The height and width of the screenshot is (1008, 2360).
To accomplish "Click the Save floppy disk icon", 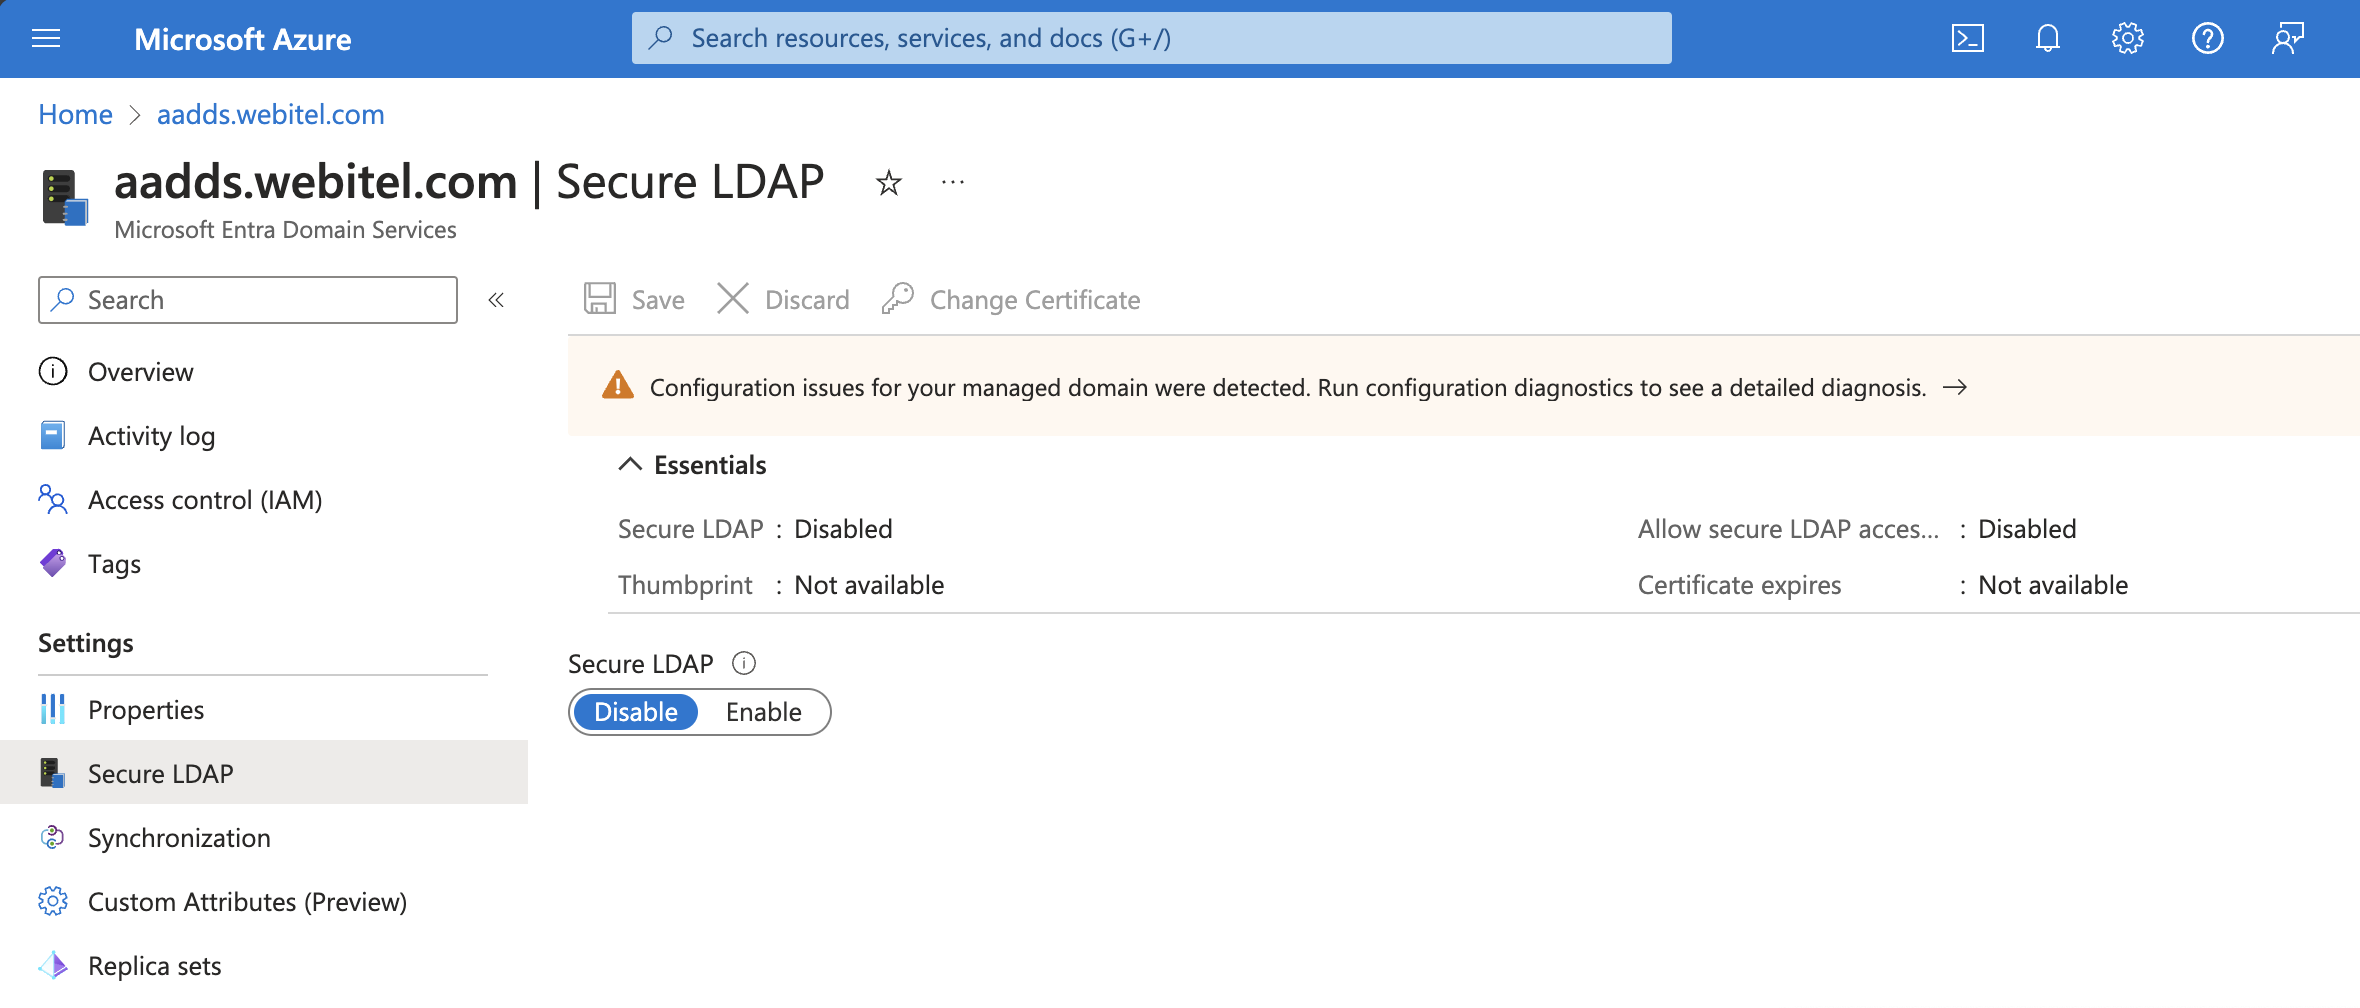I will pyautogui.click(x=600, y=299).
